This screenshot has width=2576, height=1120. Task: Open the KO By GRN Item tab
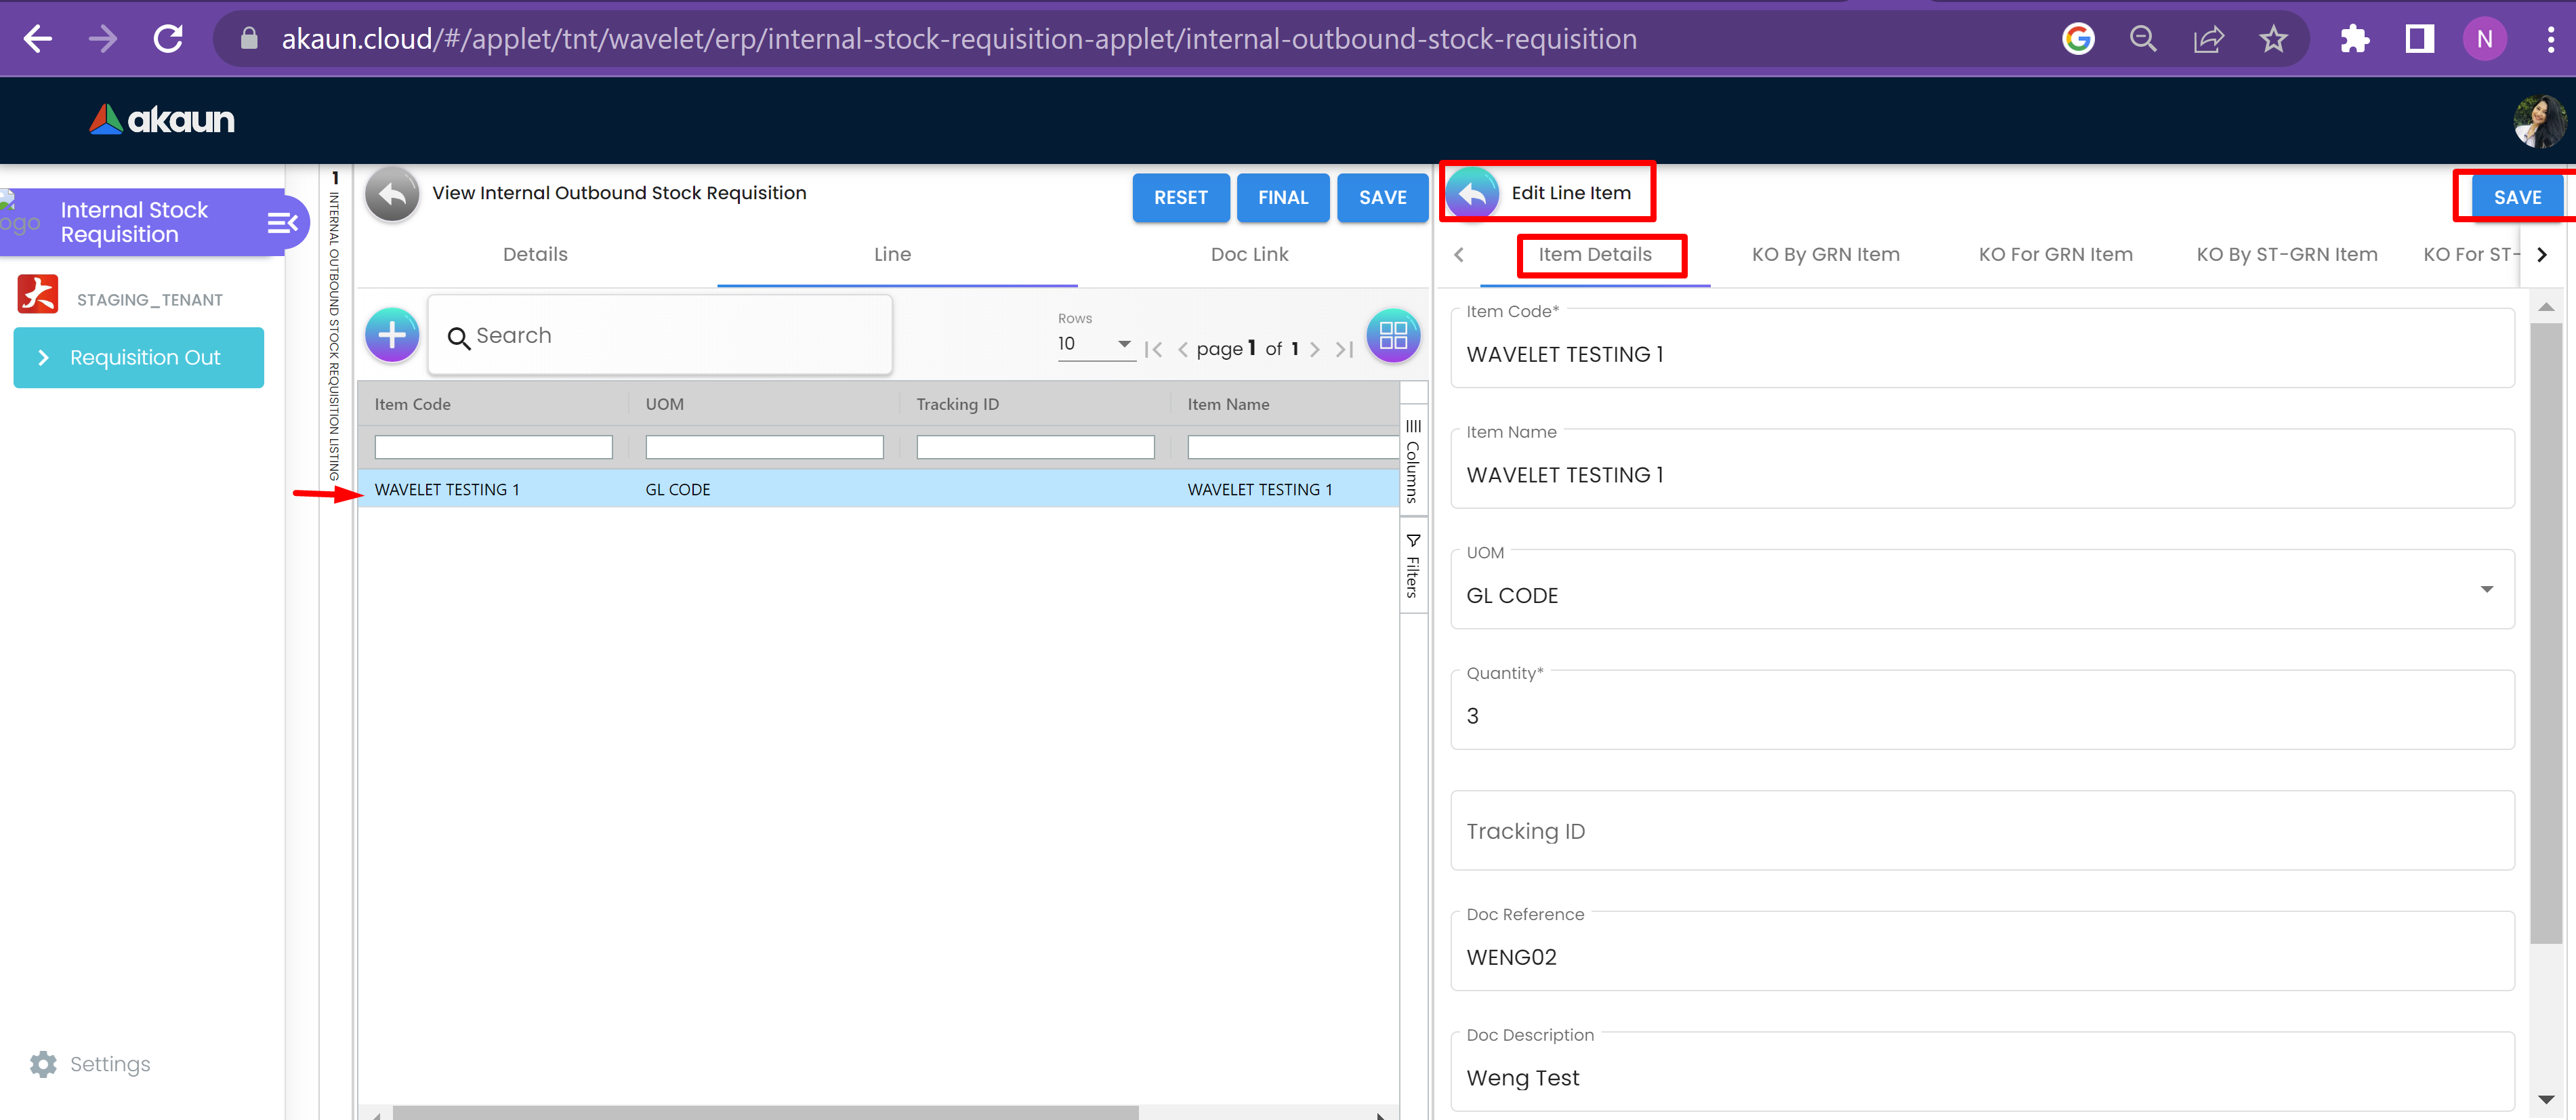[1825, 254]
